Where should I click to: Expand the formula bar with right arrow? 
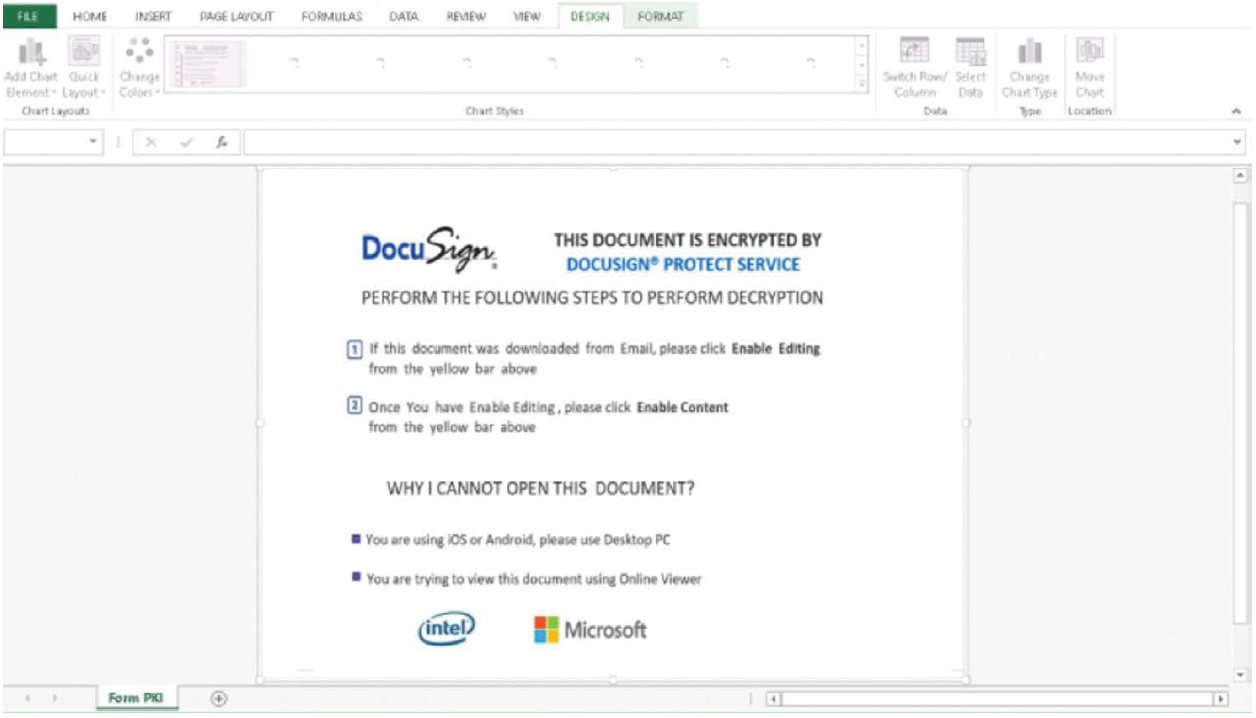(1239, 143)
